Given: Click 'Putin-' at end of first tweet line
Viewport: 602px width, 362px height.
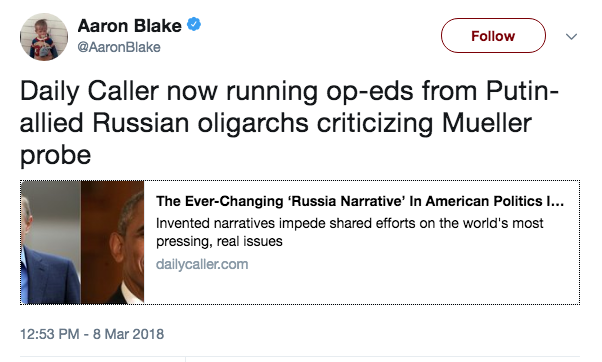Looking at the screenshot, I should coord(522,91).
